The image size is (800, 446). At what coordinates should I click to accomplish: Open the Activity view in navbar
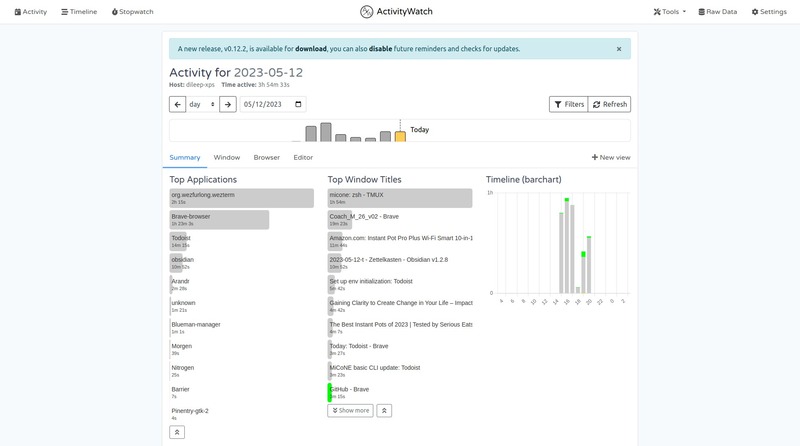point(31,12)
